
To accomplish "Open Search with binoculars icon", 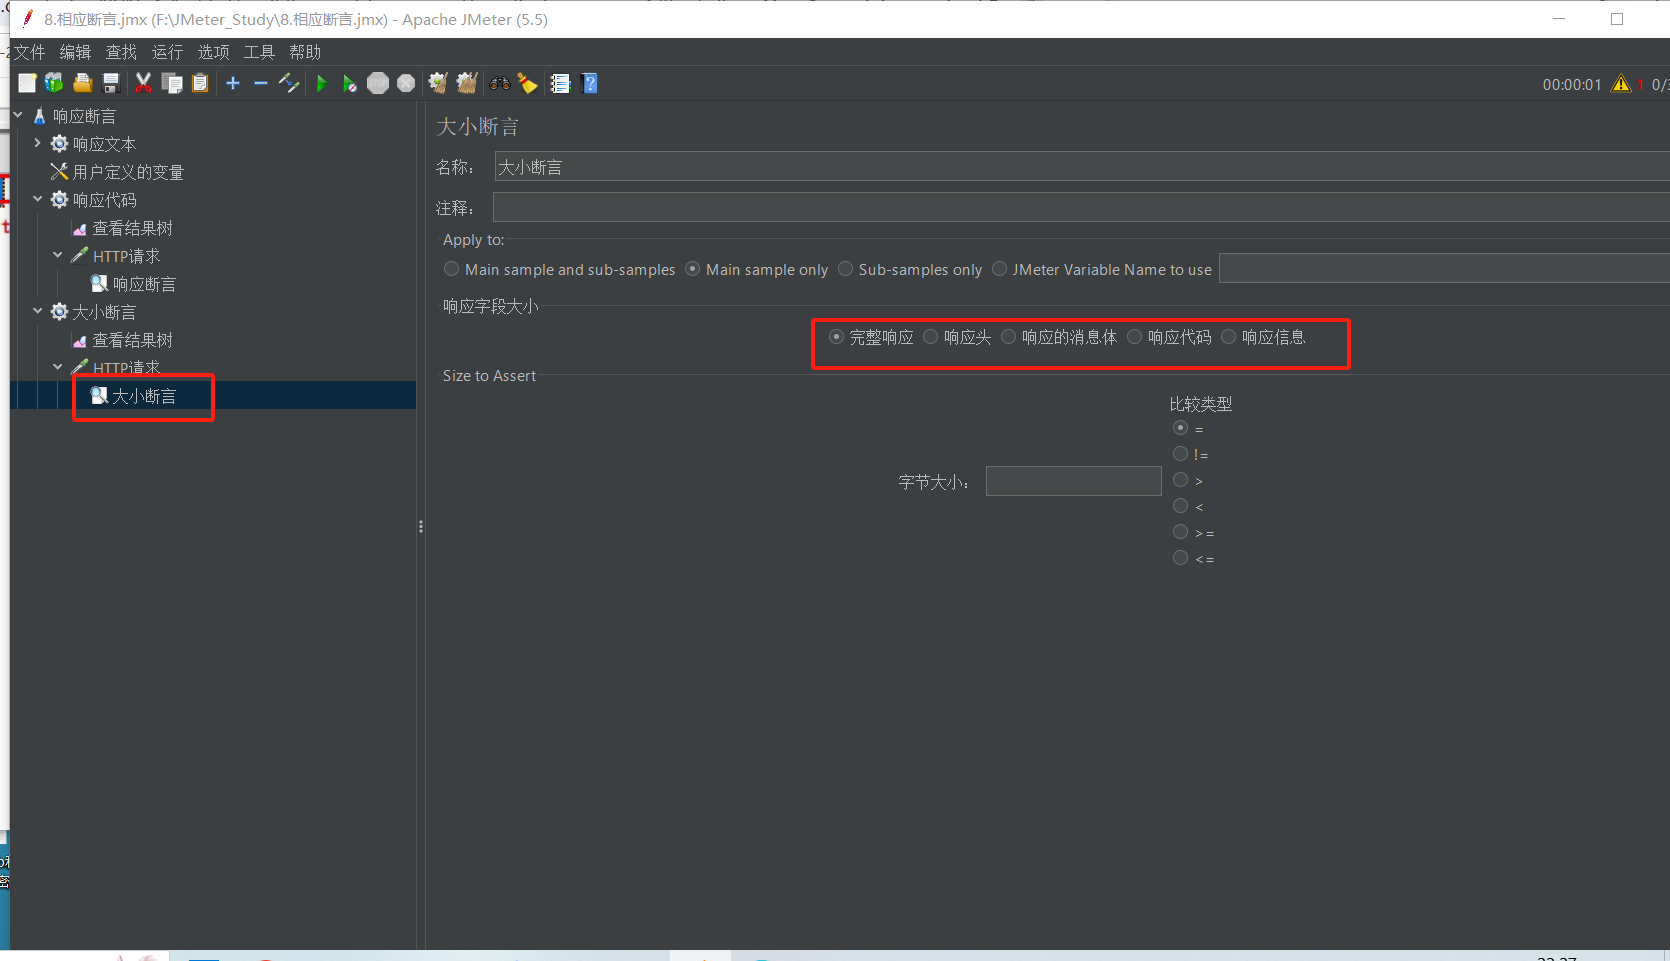I will 500,83.
